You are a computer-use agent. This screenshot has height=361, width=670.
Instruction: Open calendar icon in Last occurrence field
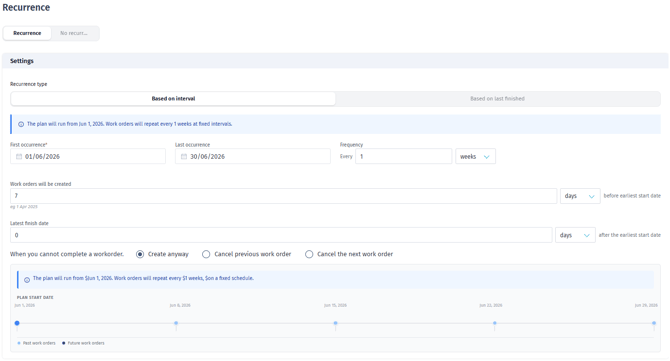click(184, 156)
